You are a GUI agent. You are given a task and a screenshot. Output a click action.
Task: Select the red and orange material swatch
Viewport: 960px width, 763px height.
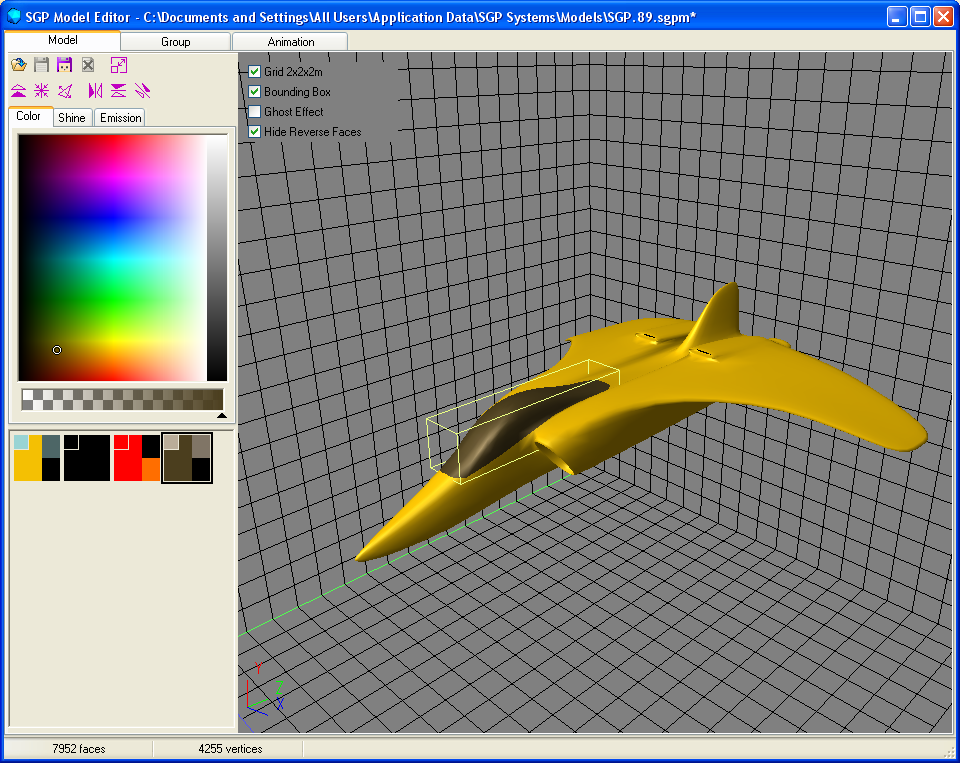pyautogui.click(x=136, y=458)
